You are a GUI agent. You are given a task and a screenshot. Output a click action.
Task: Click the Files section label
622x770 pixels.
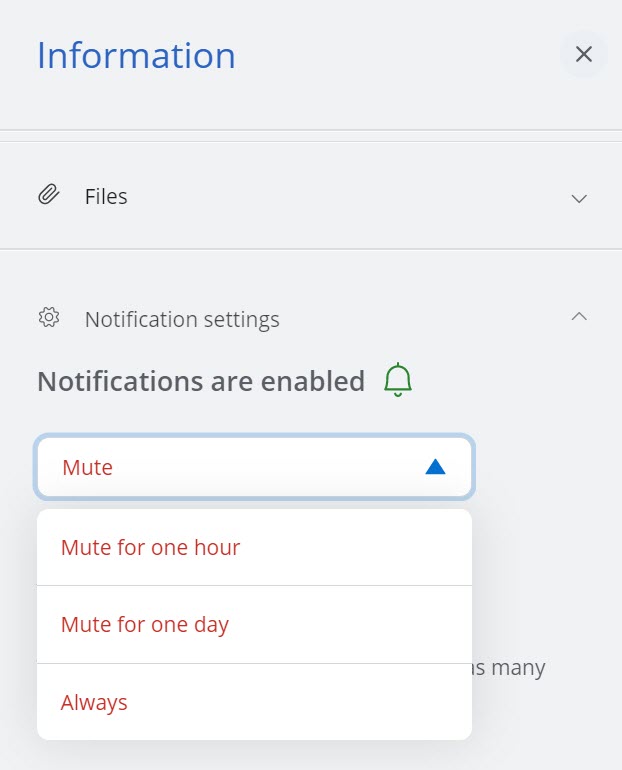(x=106, y=196)
